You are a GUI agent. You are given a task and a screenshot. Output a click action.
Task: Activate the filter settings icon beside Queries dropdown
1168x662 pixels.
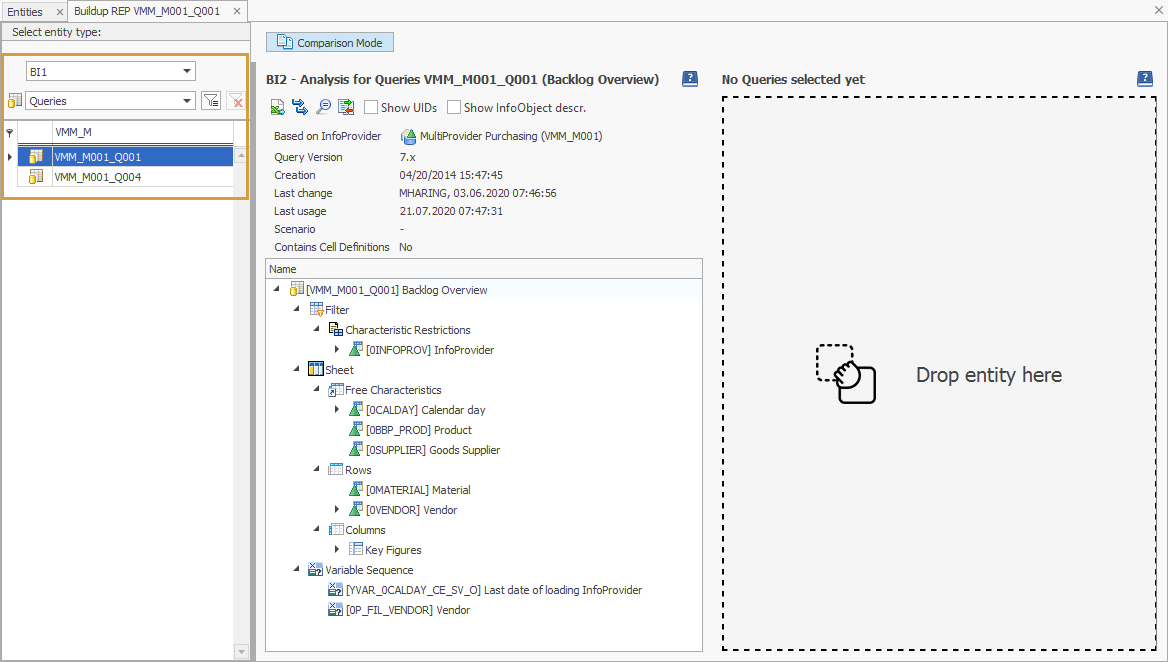tap(211, 100)
